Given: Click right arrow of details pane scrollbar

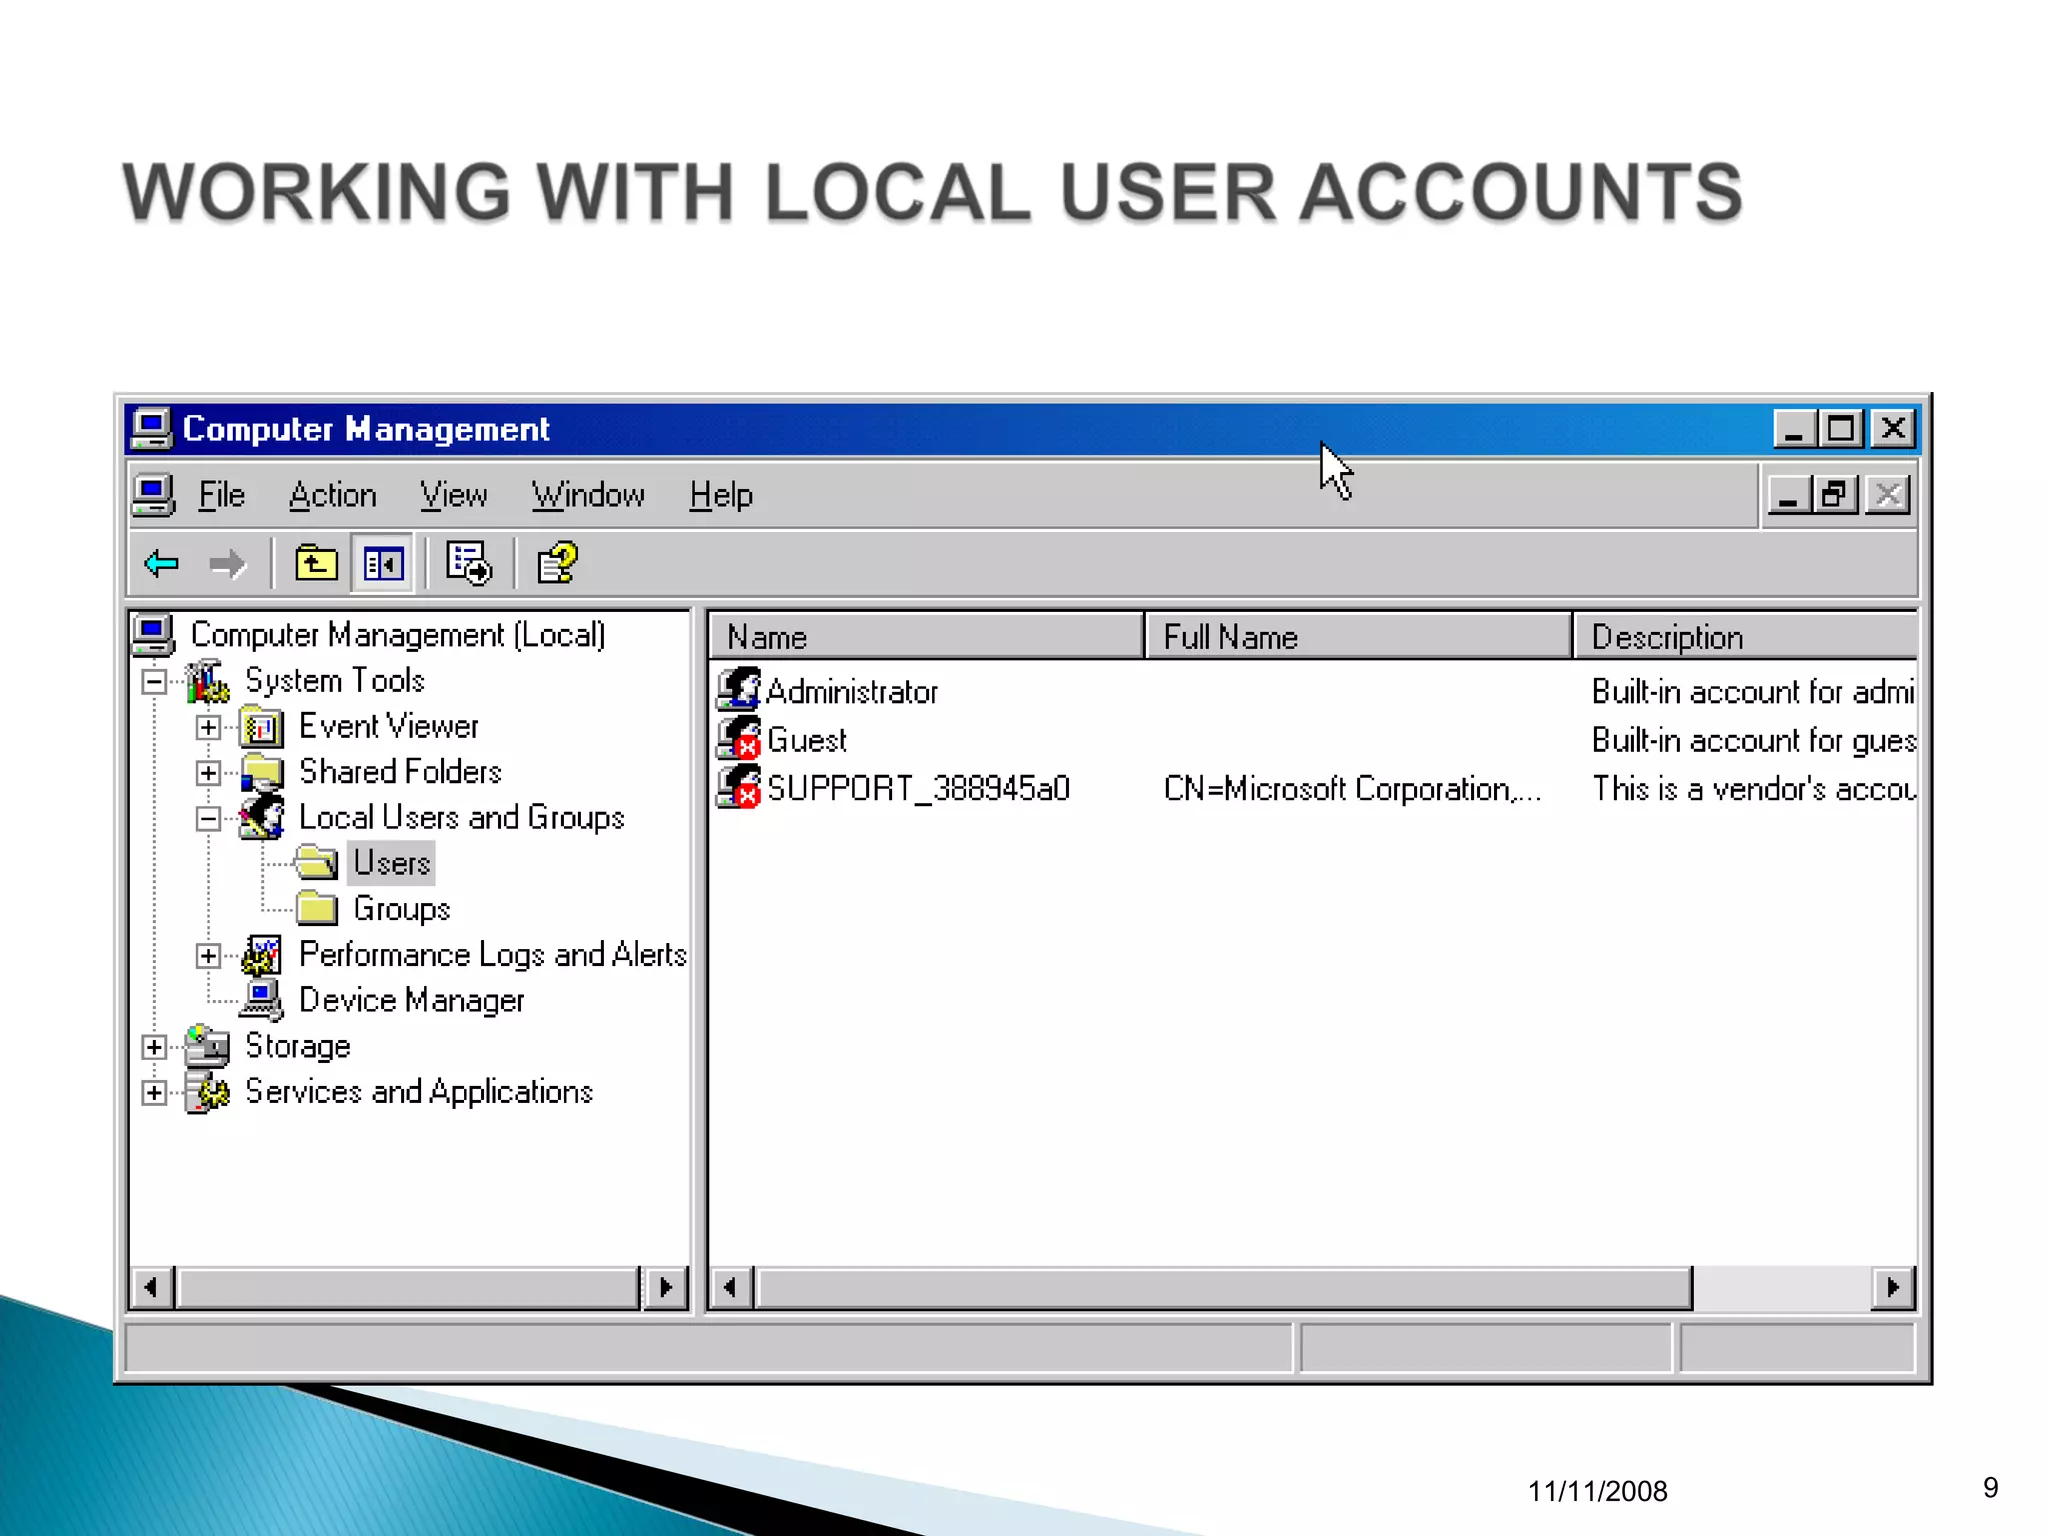Looking at the screenshot, I should [x=1892, y=1288].
